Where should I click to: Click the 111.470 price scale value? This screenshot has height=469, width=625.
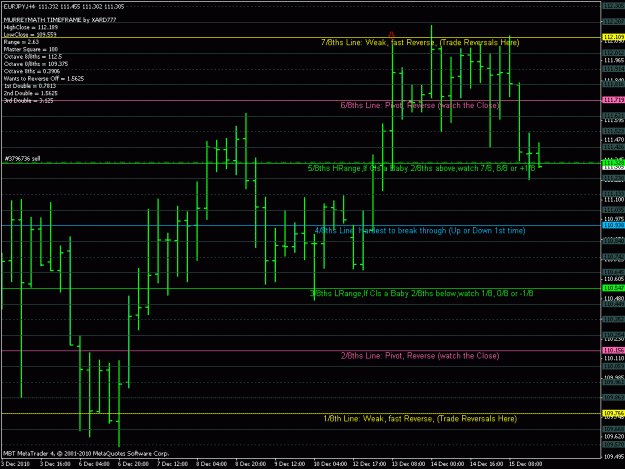(x=614, y=140)
